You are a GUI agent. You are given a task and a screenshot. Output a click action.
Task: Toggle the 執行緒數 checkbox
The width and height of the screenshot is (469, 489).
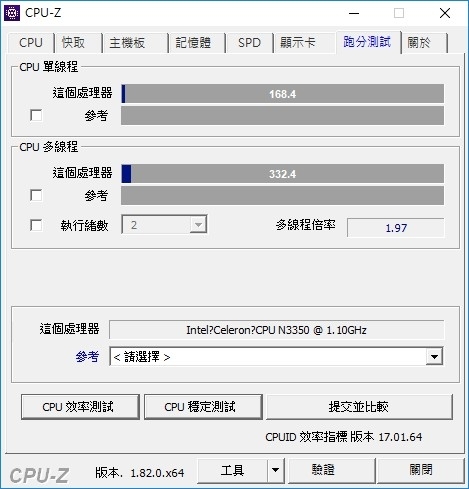point(36,225)
